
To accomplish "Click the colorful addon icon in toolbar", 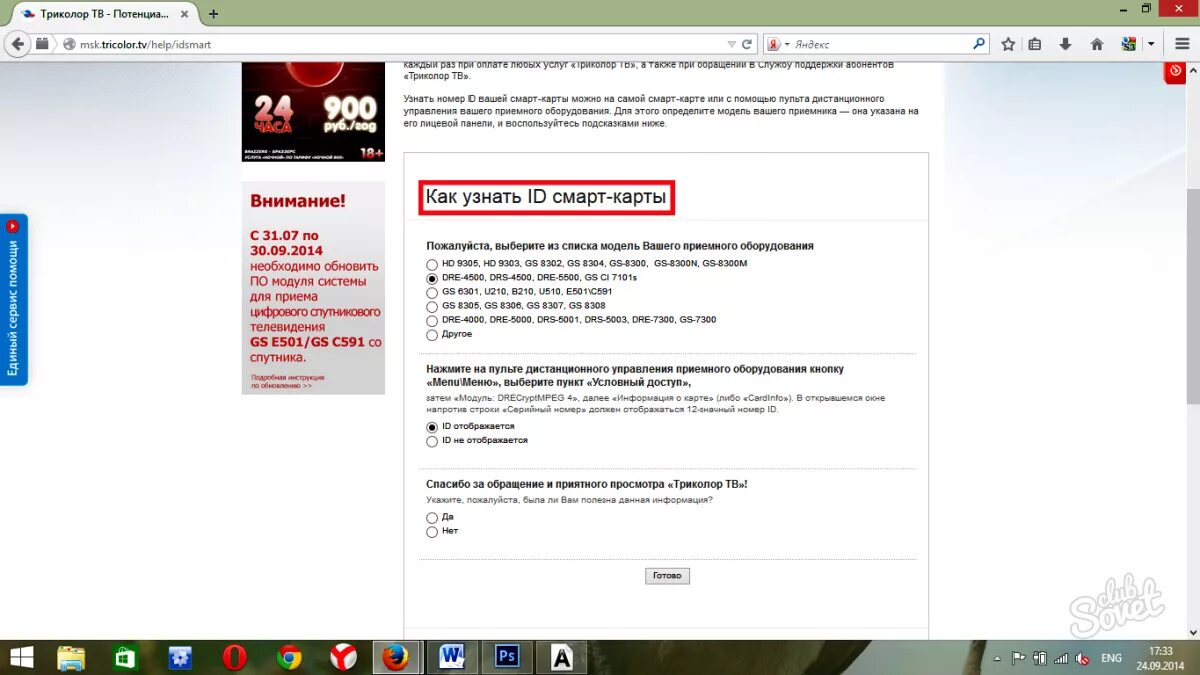I will [1129, 44].
